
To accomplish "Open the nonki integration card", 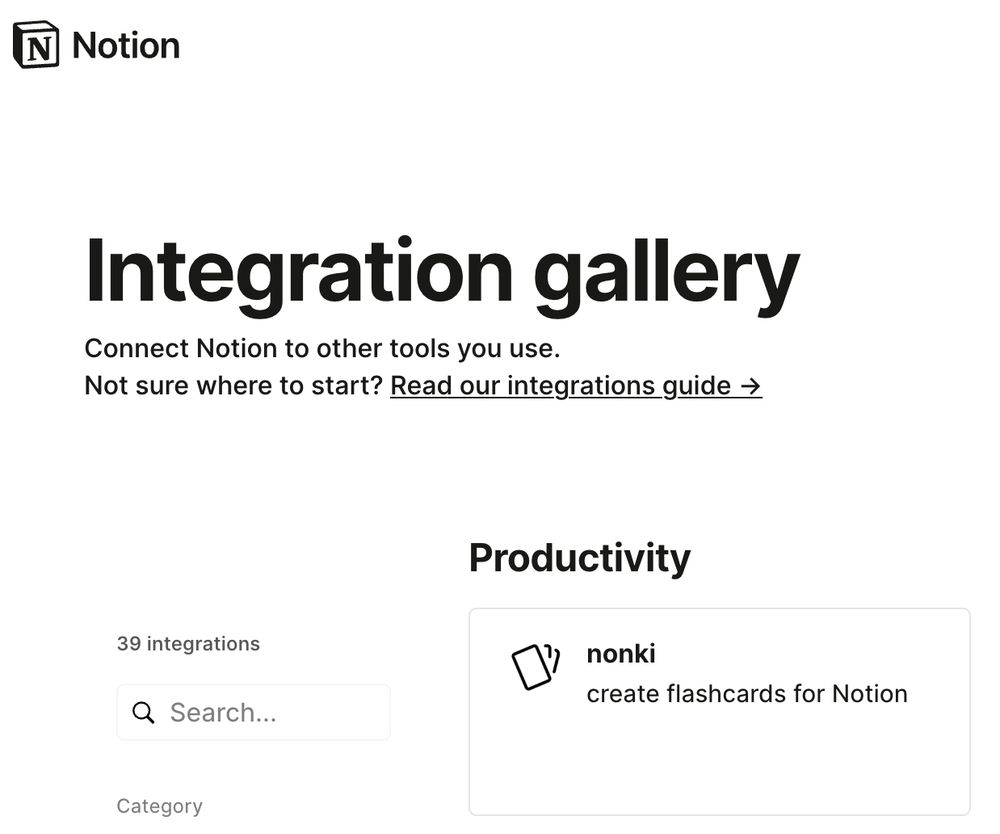I will (x=719, y=712).
